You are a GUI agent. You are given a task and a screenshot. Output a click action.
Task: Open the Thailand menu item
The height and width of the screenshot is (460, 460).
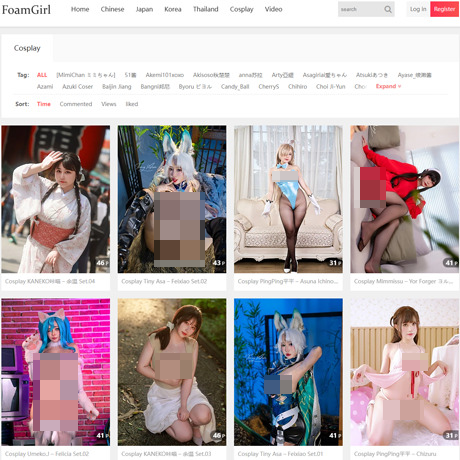tap(205, 9)
